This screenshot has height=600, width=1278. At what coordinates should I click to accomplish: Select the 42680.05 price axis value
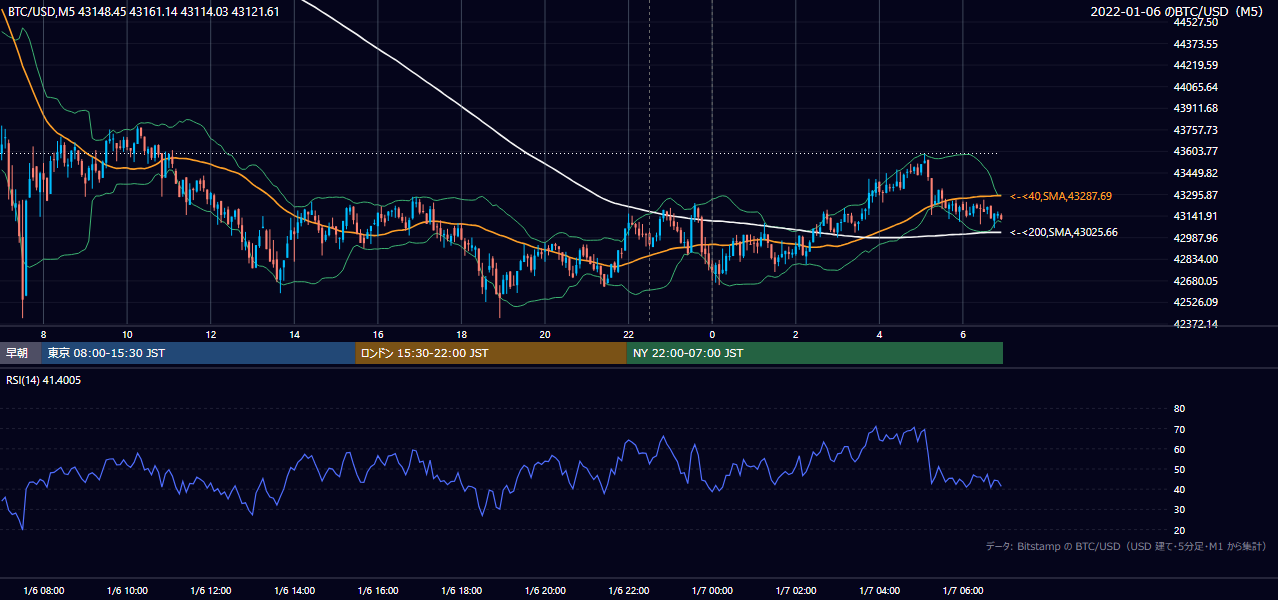coord(1196,281)
